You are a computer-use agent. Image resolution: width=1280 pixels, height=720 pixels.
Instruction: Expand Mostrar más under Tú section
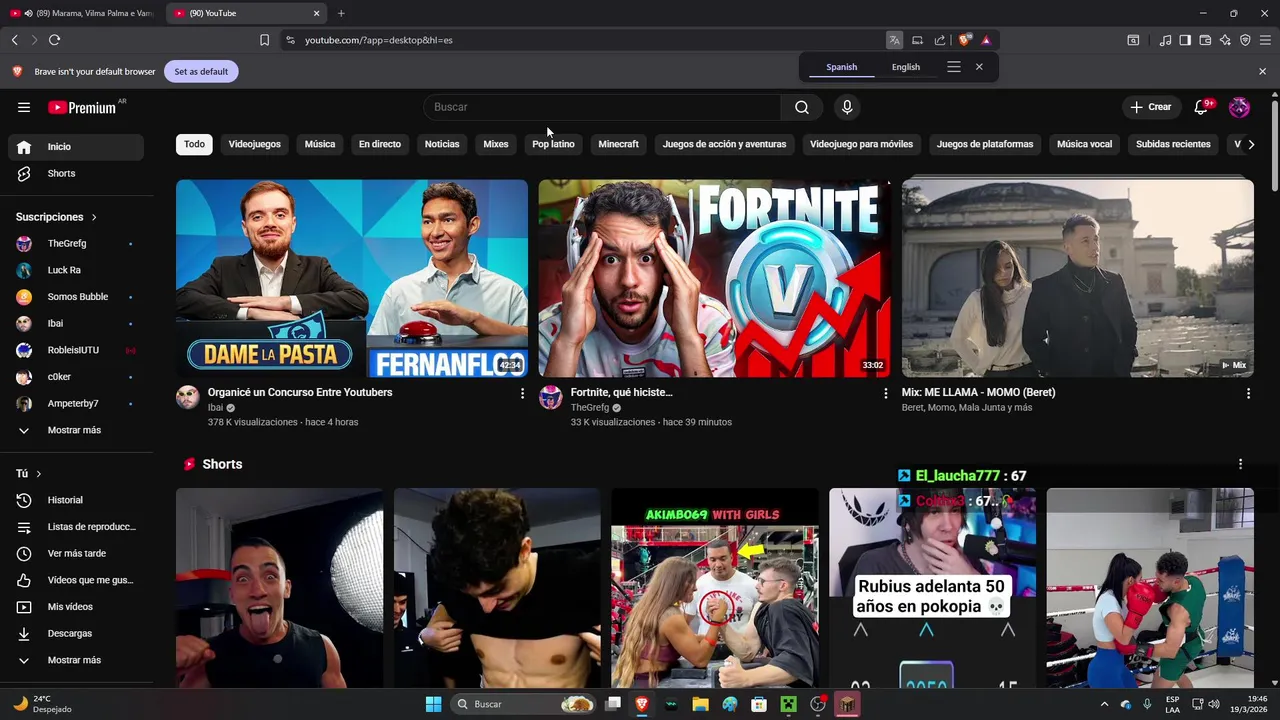pyautogui.click(x=76, y=660)
